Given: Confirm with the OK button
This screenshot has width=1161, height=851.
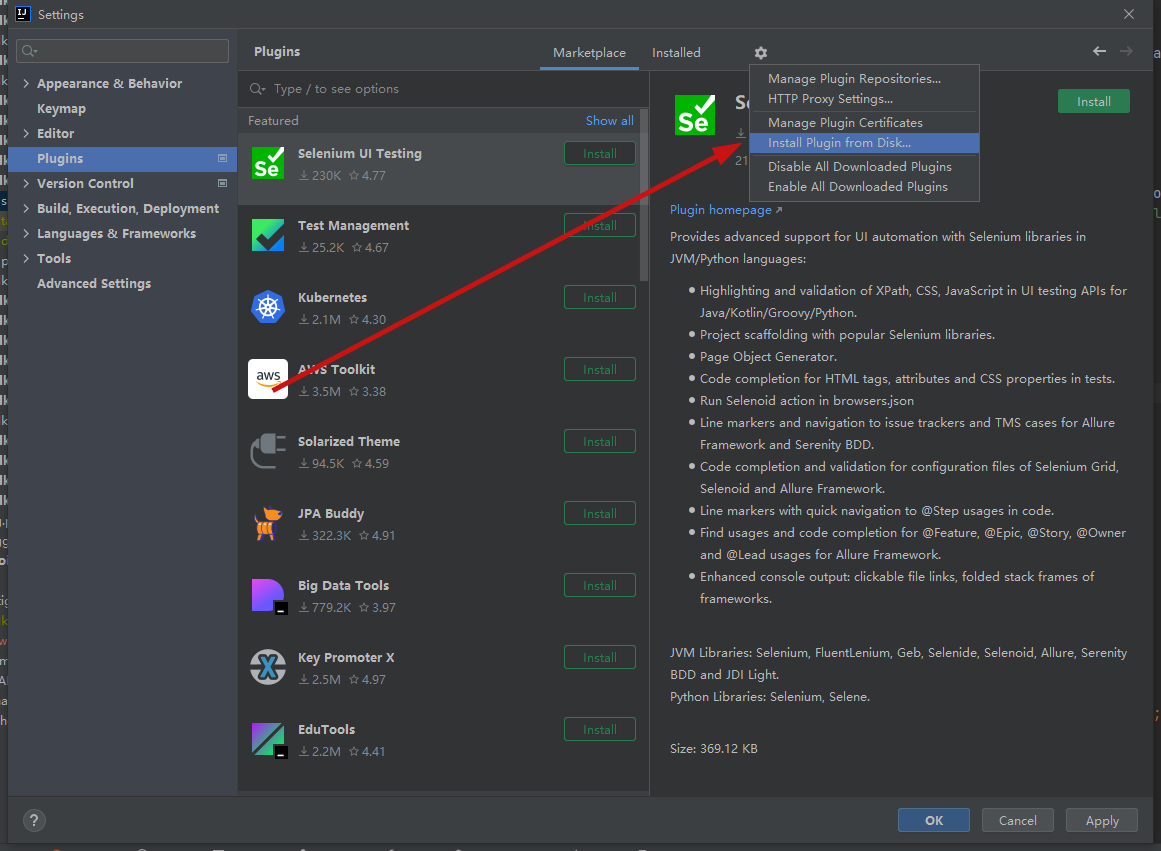Looking at the screenshot, I should click(x=934, y=820).
